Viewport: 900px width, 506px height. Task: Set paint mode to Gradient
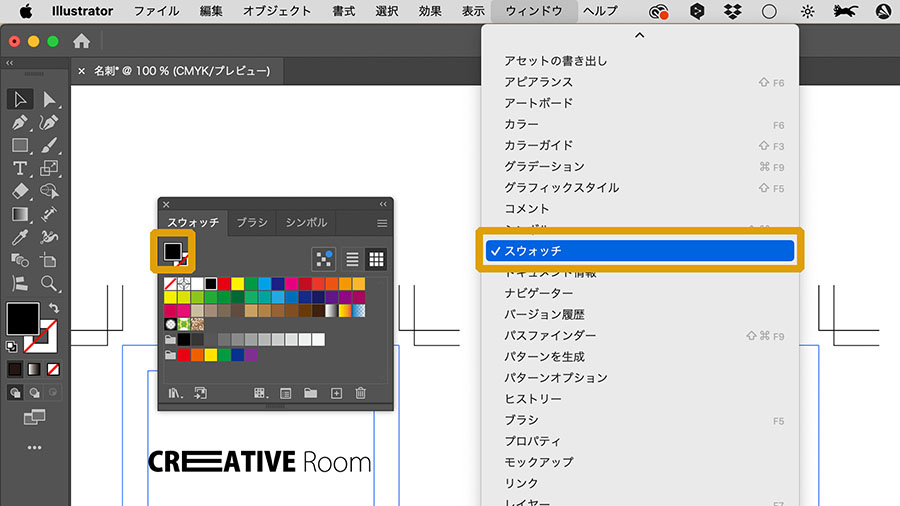[34, 369]
